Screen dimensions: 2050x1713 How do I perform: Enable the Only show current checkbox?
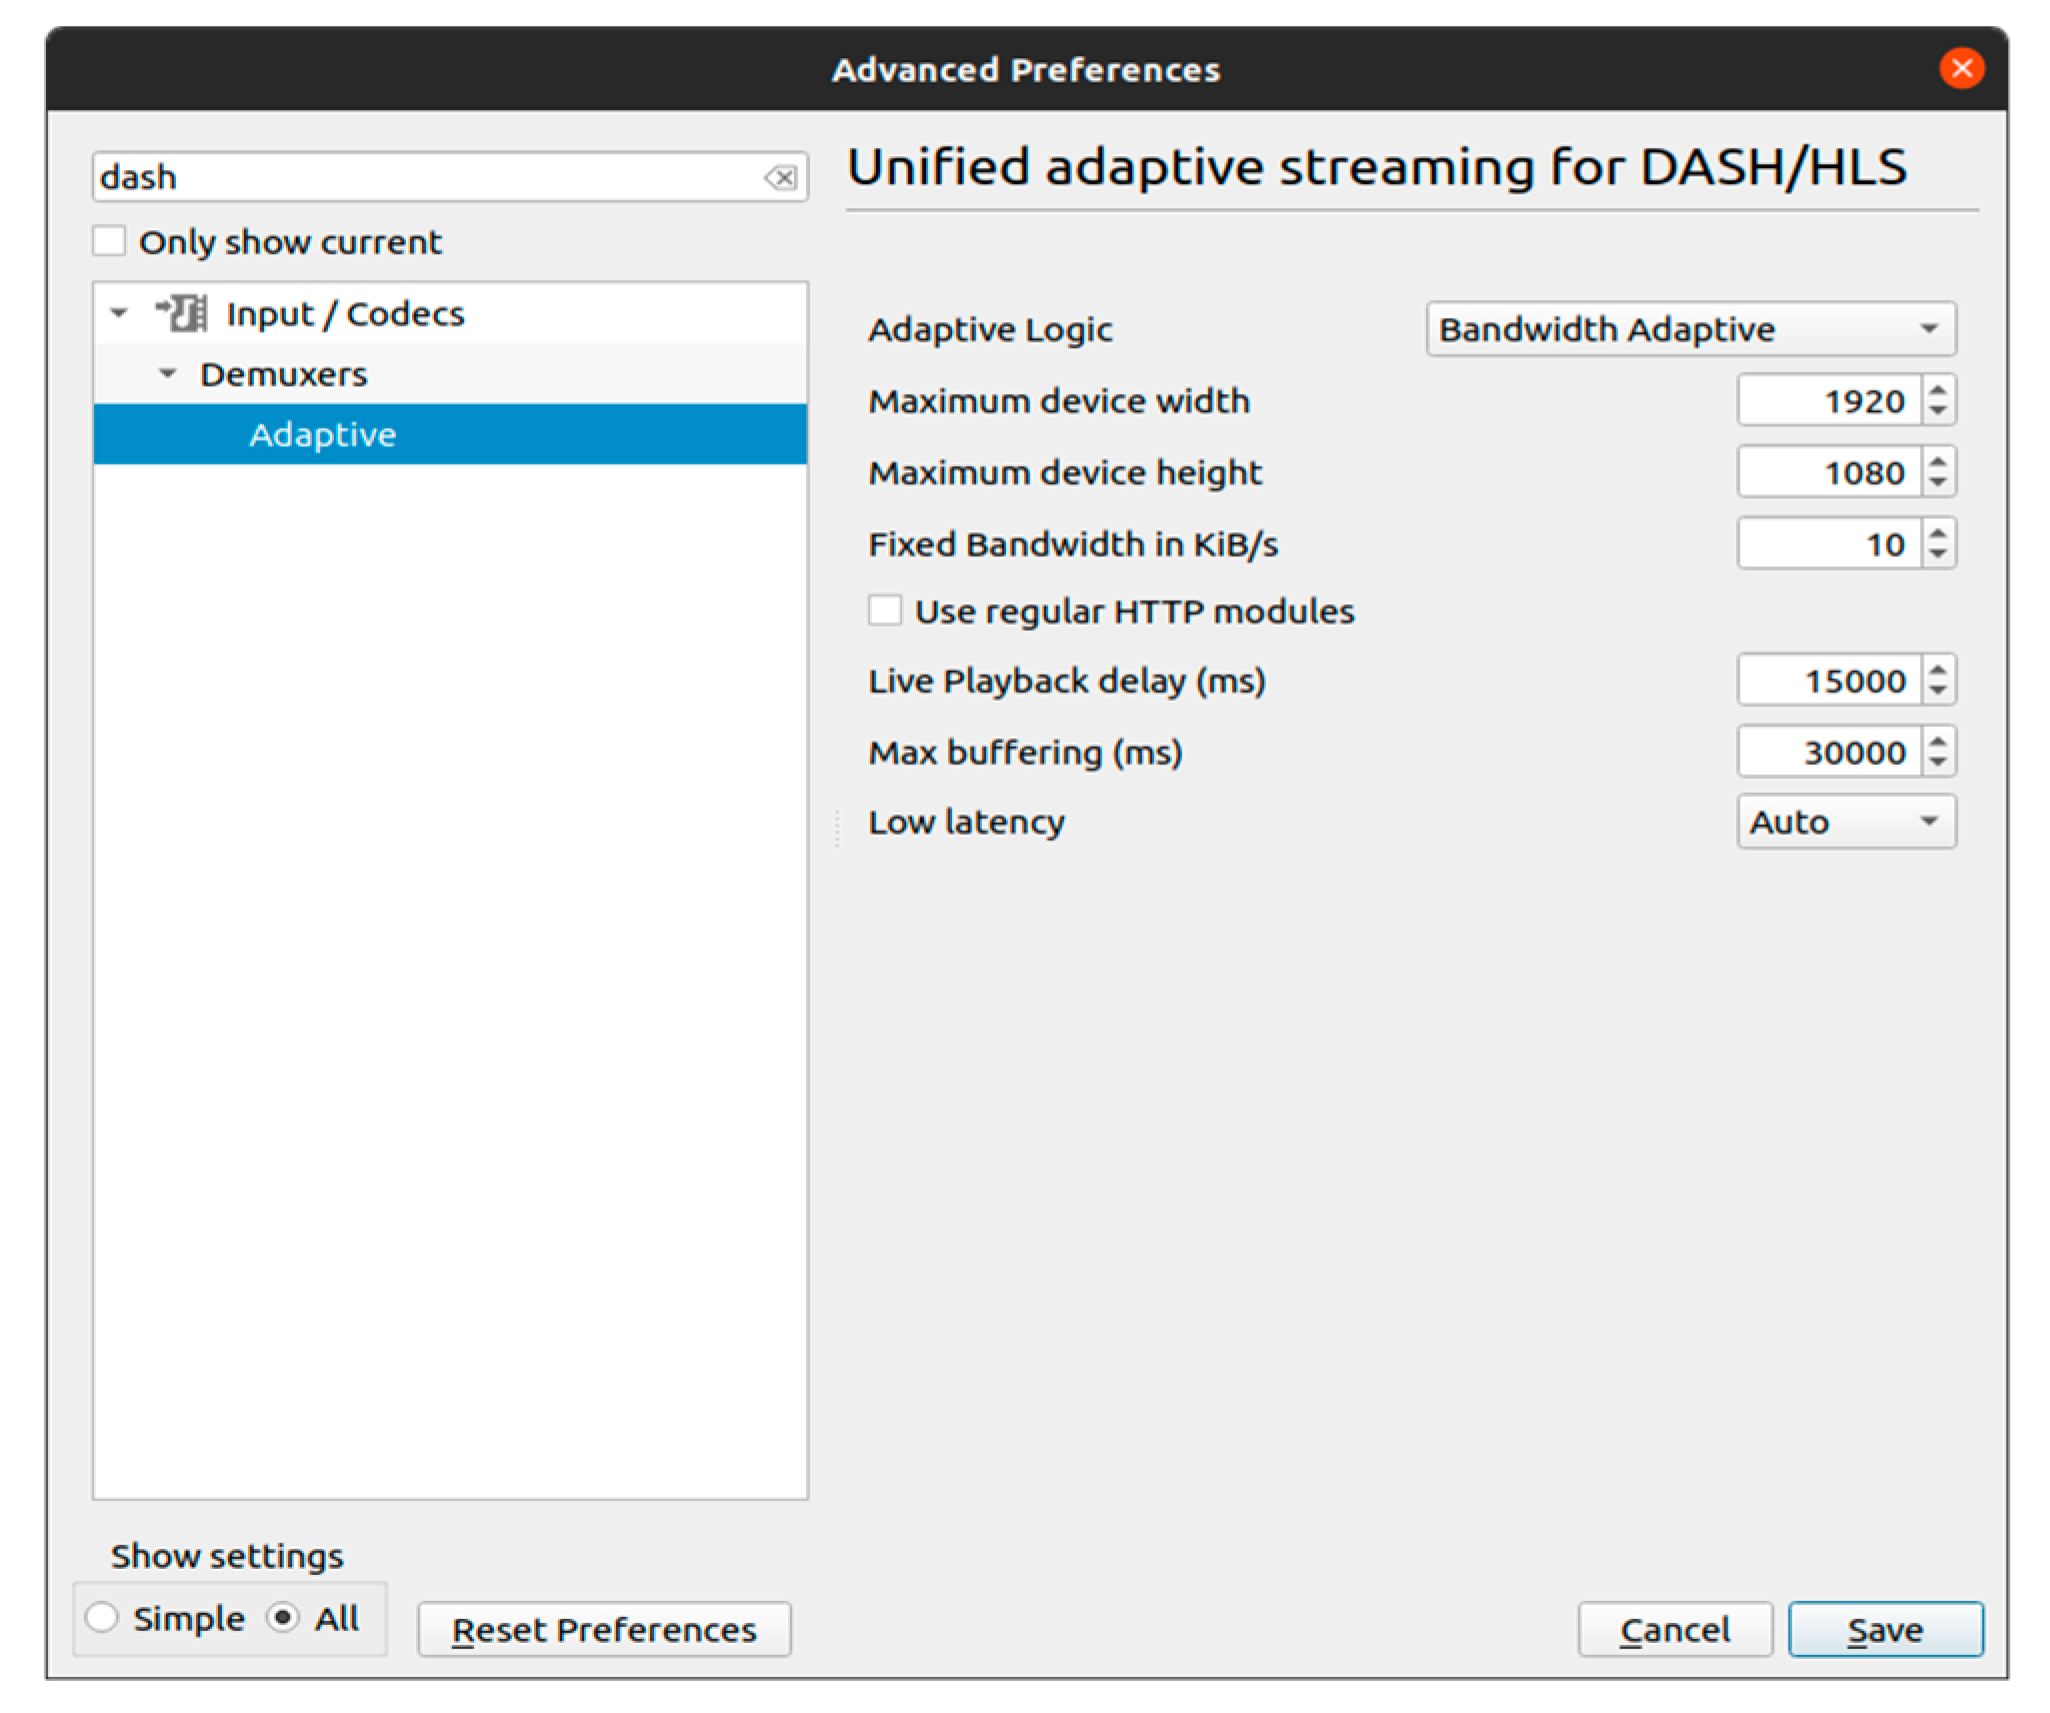[109, 241]
